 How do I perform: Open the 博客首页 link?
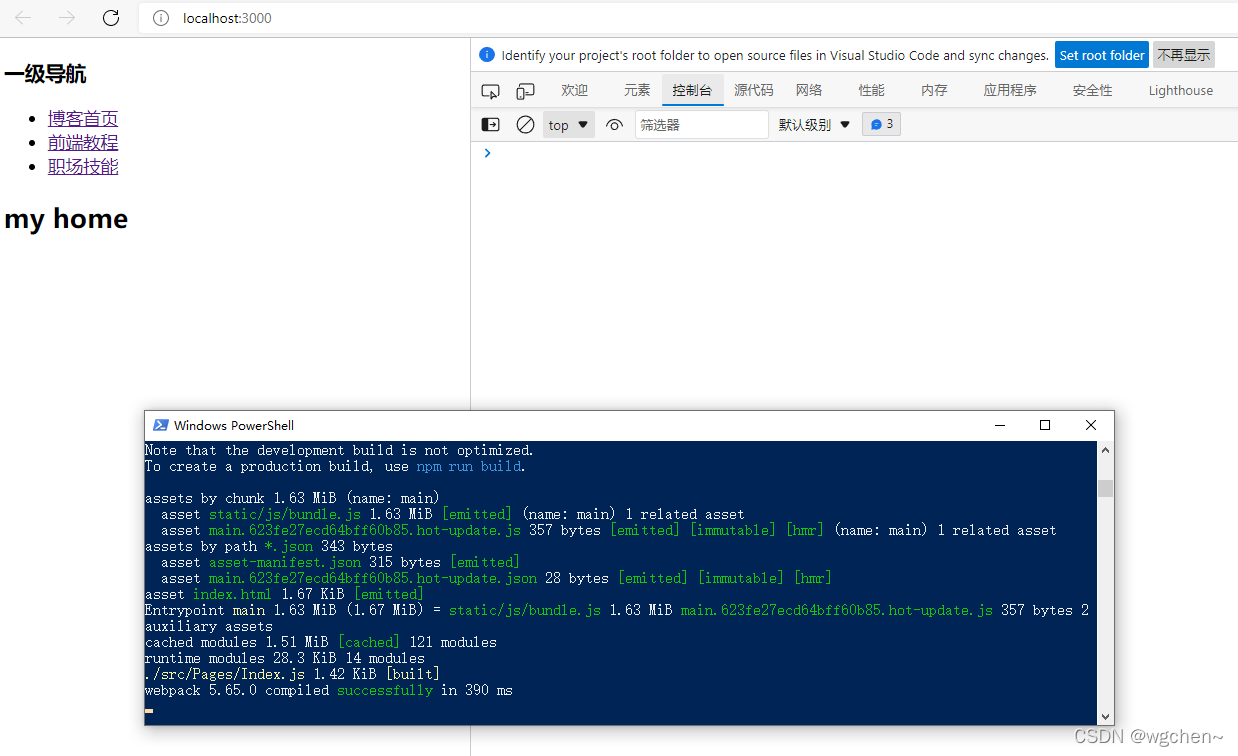83,118
